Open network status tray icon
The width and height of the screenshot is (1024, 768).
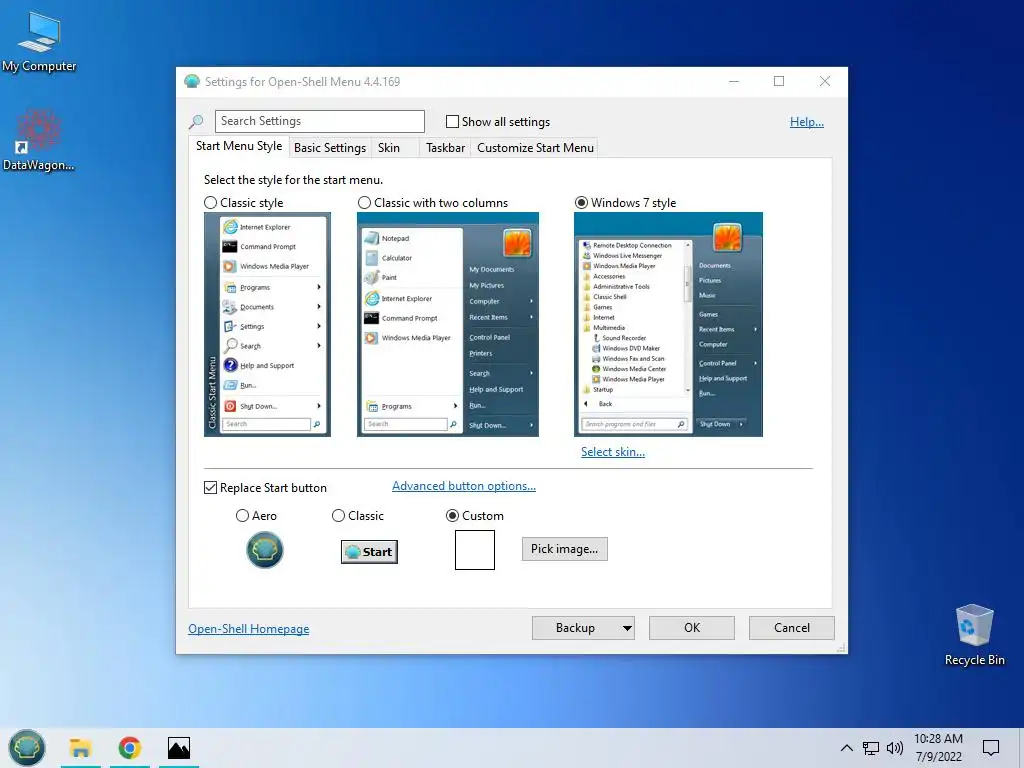(x=871, y=748)
